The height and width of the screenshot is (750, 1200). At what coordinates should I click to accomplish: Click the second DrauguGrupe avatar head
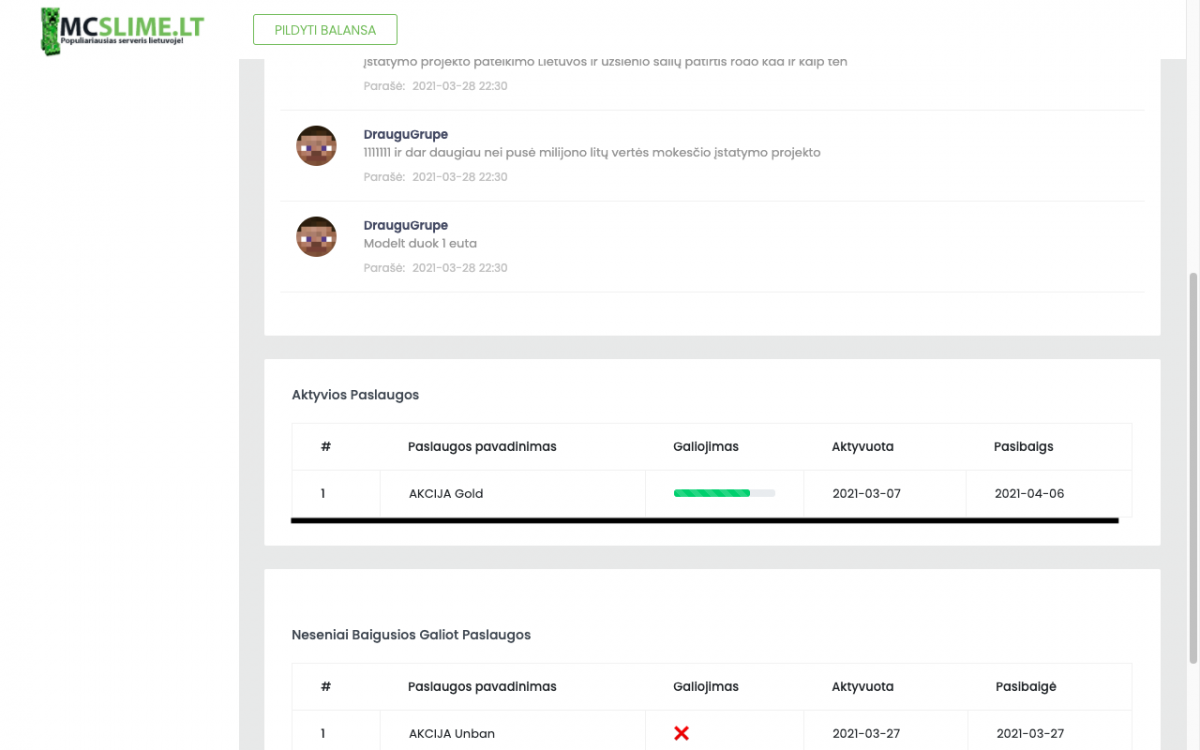pos(316,237)
